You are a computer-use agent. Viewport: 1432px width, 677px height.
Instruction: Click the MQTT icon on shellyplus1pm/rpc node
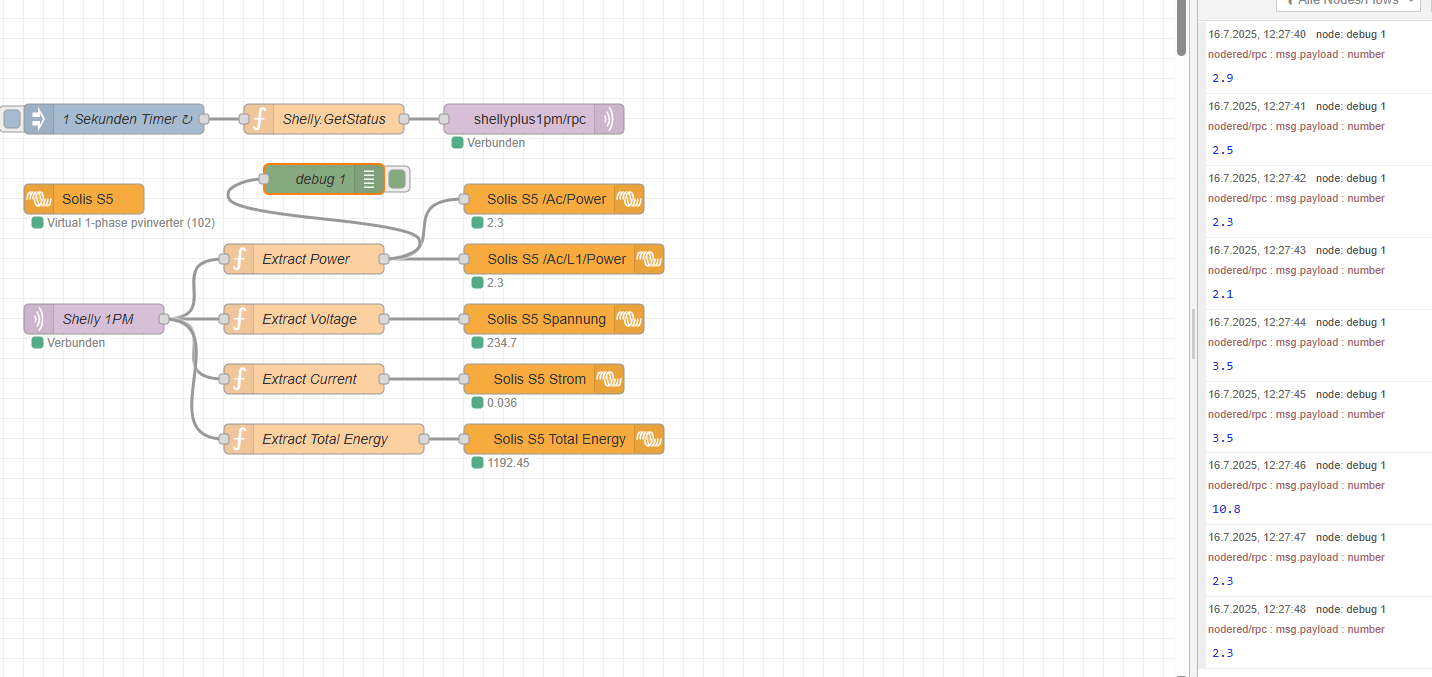coord(609,119)
